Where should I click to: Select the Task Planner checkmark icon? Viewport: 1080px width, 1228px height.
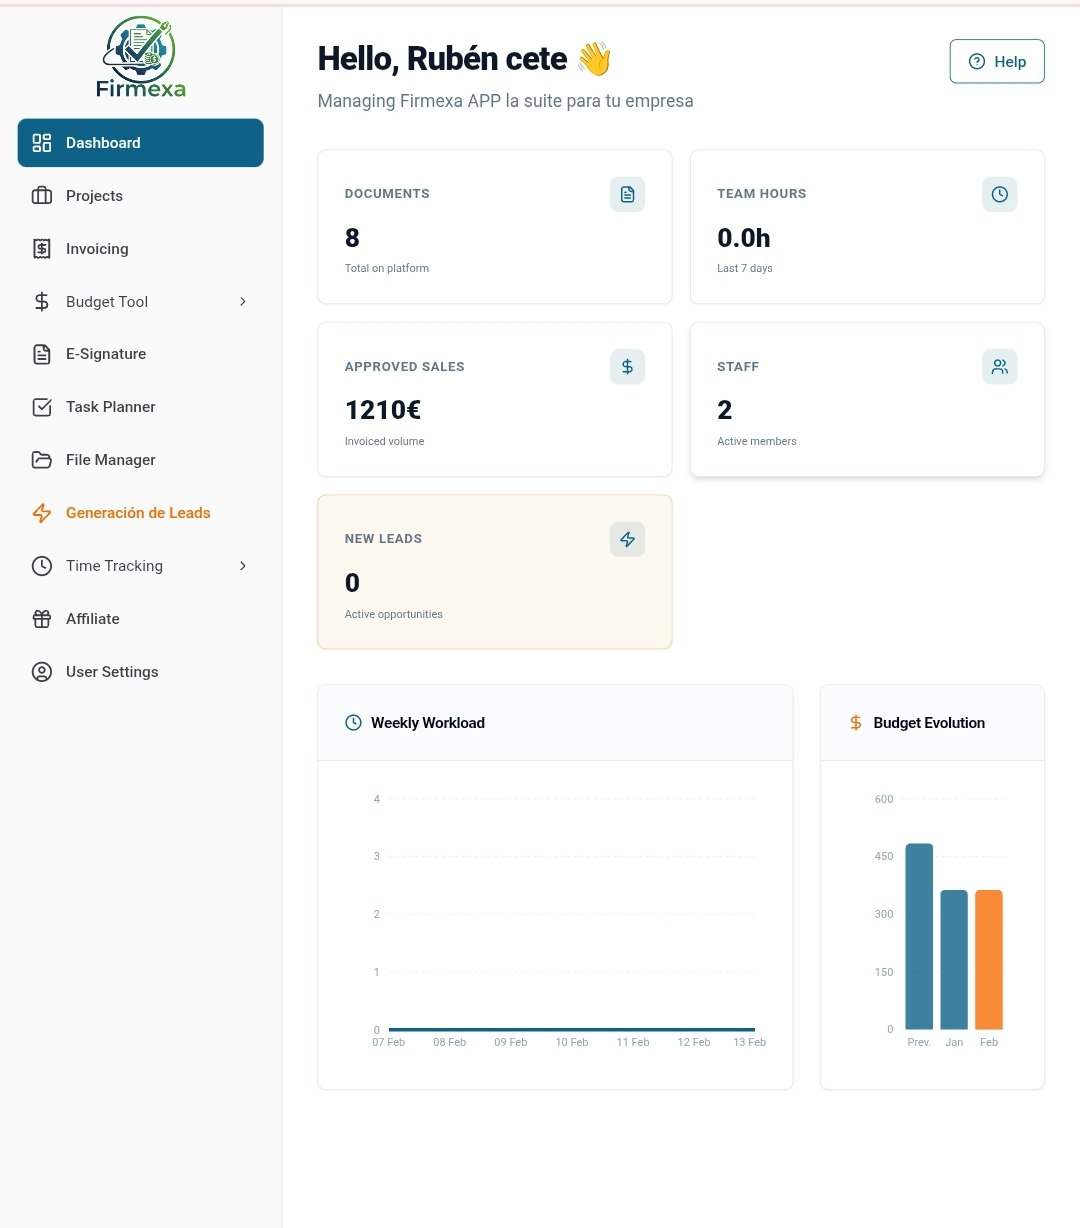(41, 406)
